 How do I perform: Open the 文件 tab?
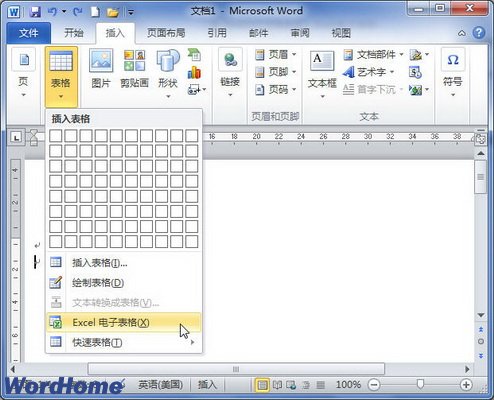pyautogui.click(x=29, y=33)
